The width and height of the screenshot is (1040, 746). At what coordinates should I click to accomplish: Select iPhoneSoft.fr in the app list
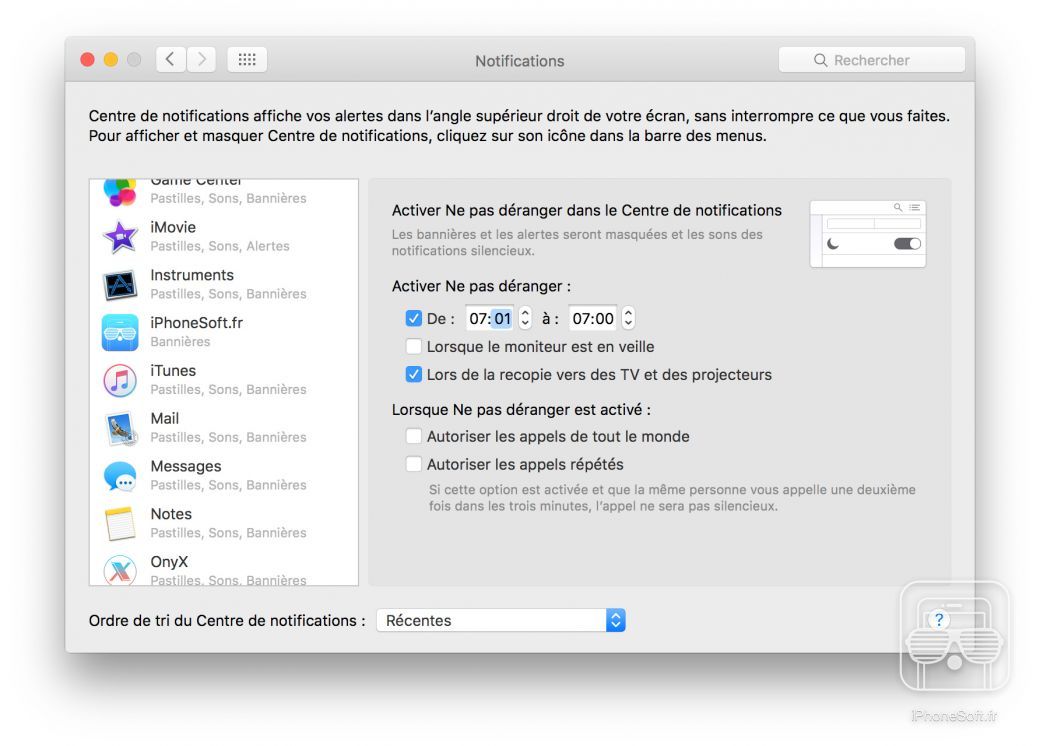click(224, 332)
